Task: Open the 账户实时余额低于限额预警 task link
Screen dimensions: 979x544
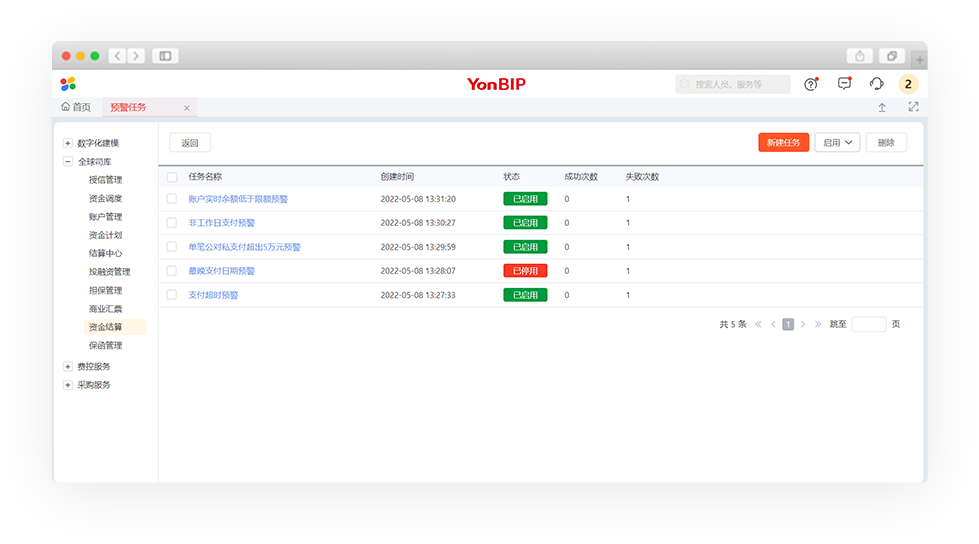Action: coord(238,199)
